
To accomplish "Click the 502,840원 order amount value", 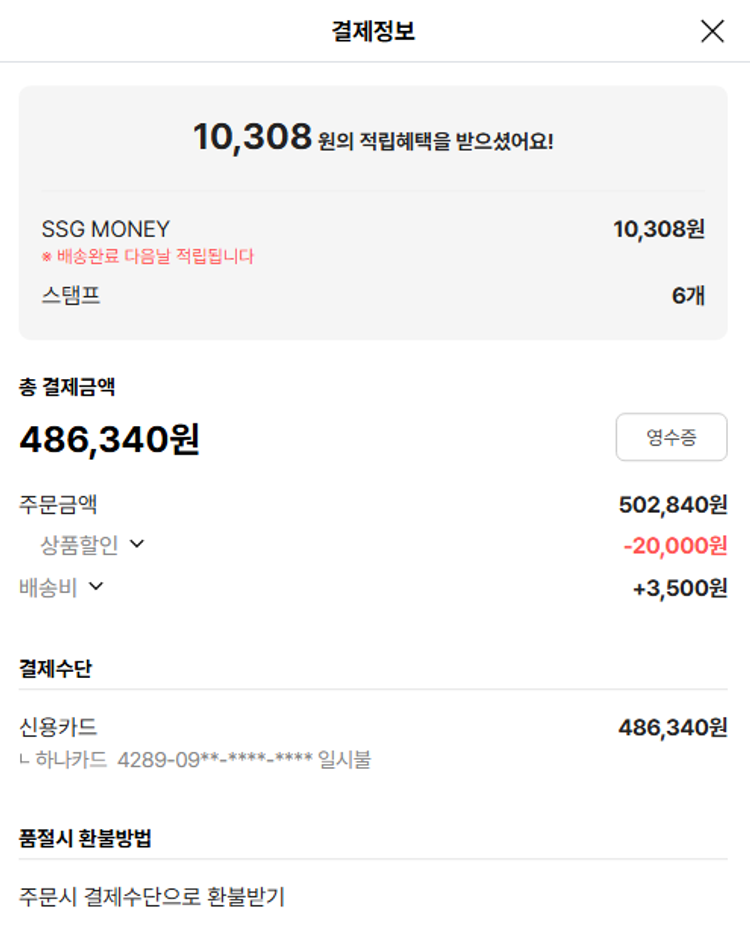I will [673, 504].
